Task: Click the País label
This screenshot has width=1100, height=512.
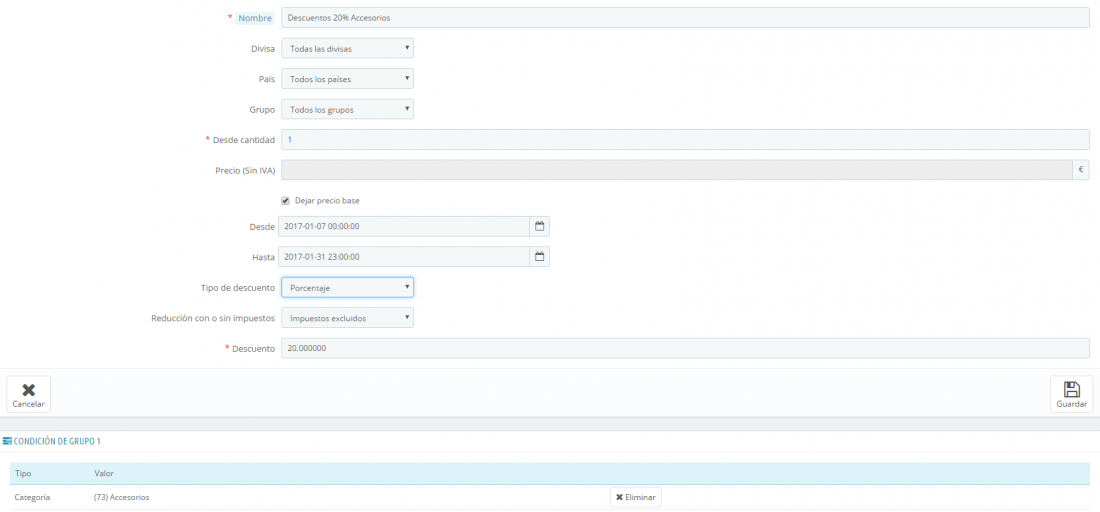Action: click(x=267, y=79)
